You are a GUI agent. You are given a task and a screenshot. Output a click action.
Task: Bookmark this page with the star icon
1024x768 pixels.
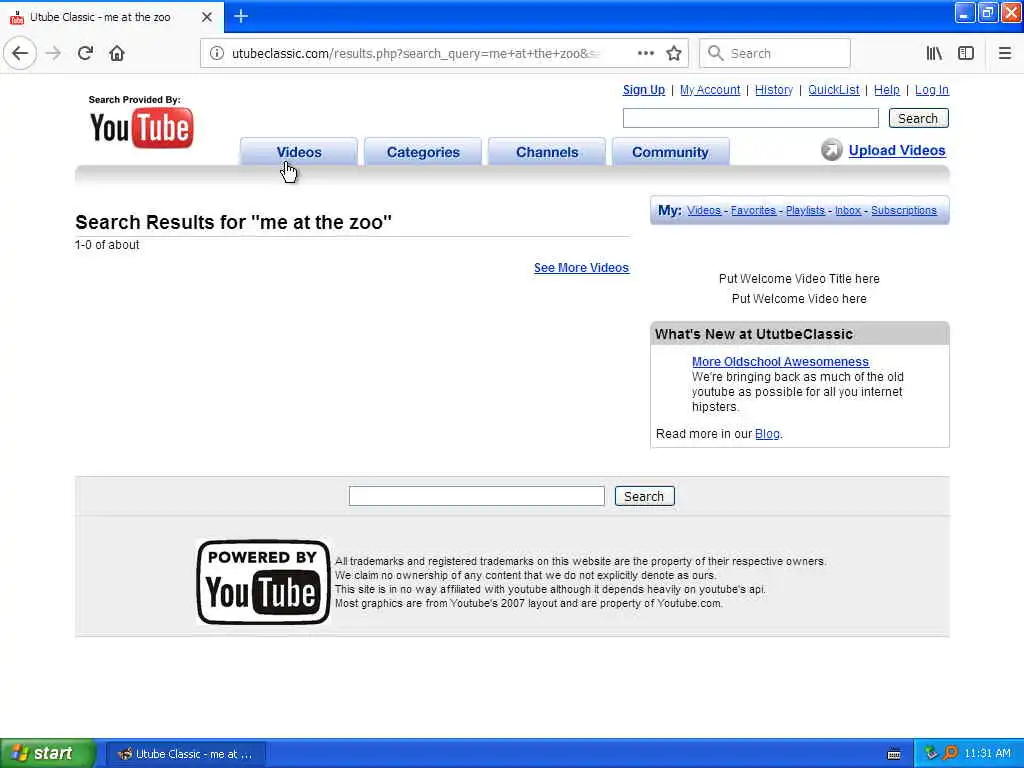(x=674, y=53)
